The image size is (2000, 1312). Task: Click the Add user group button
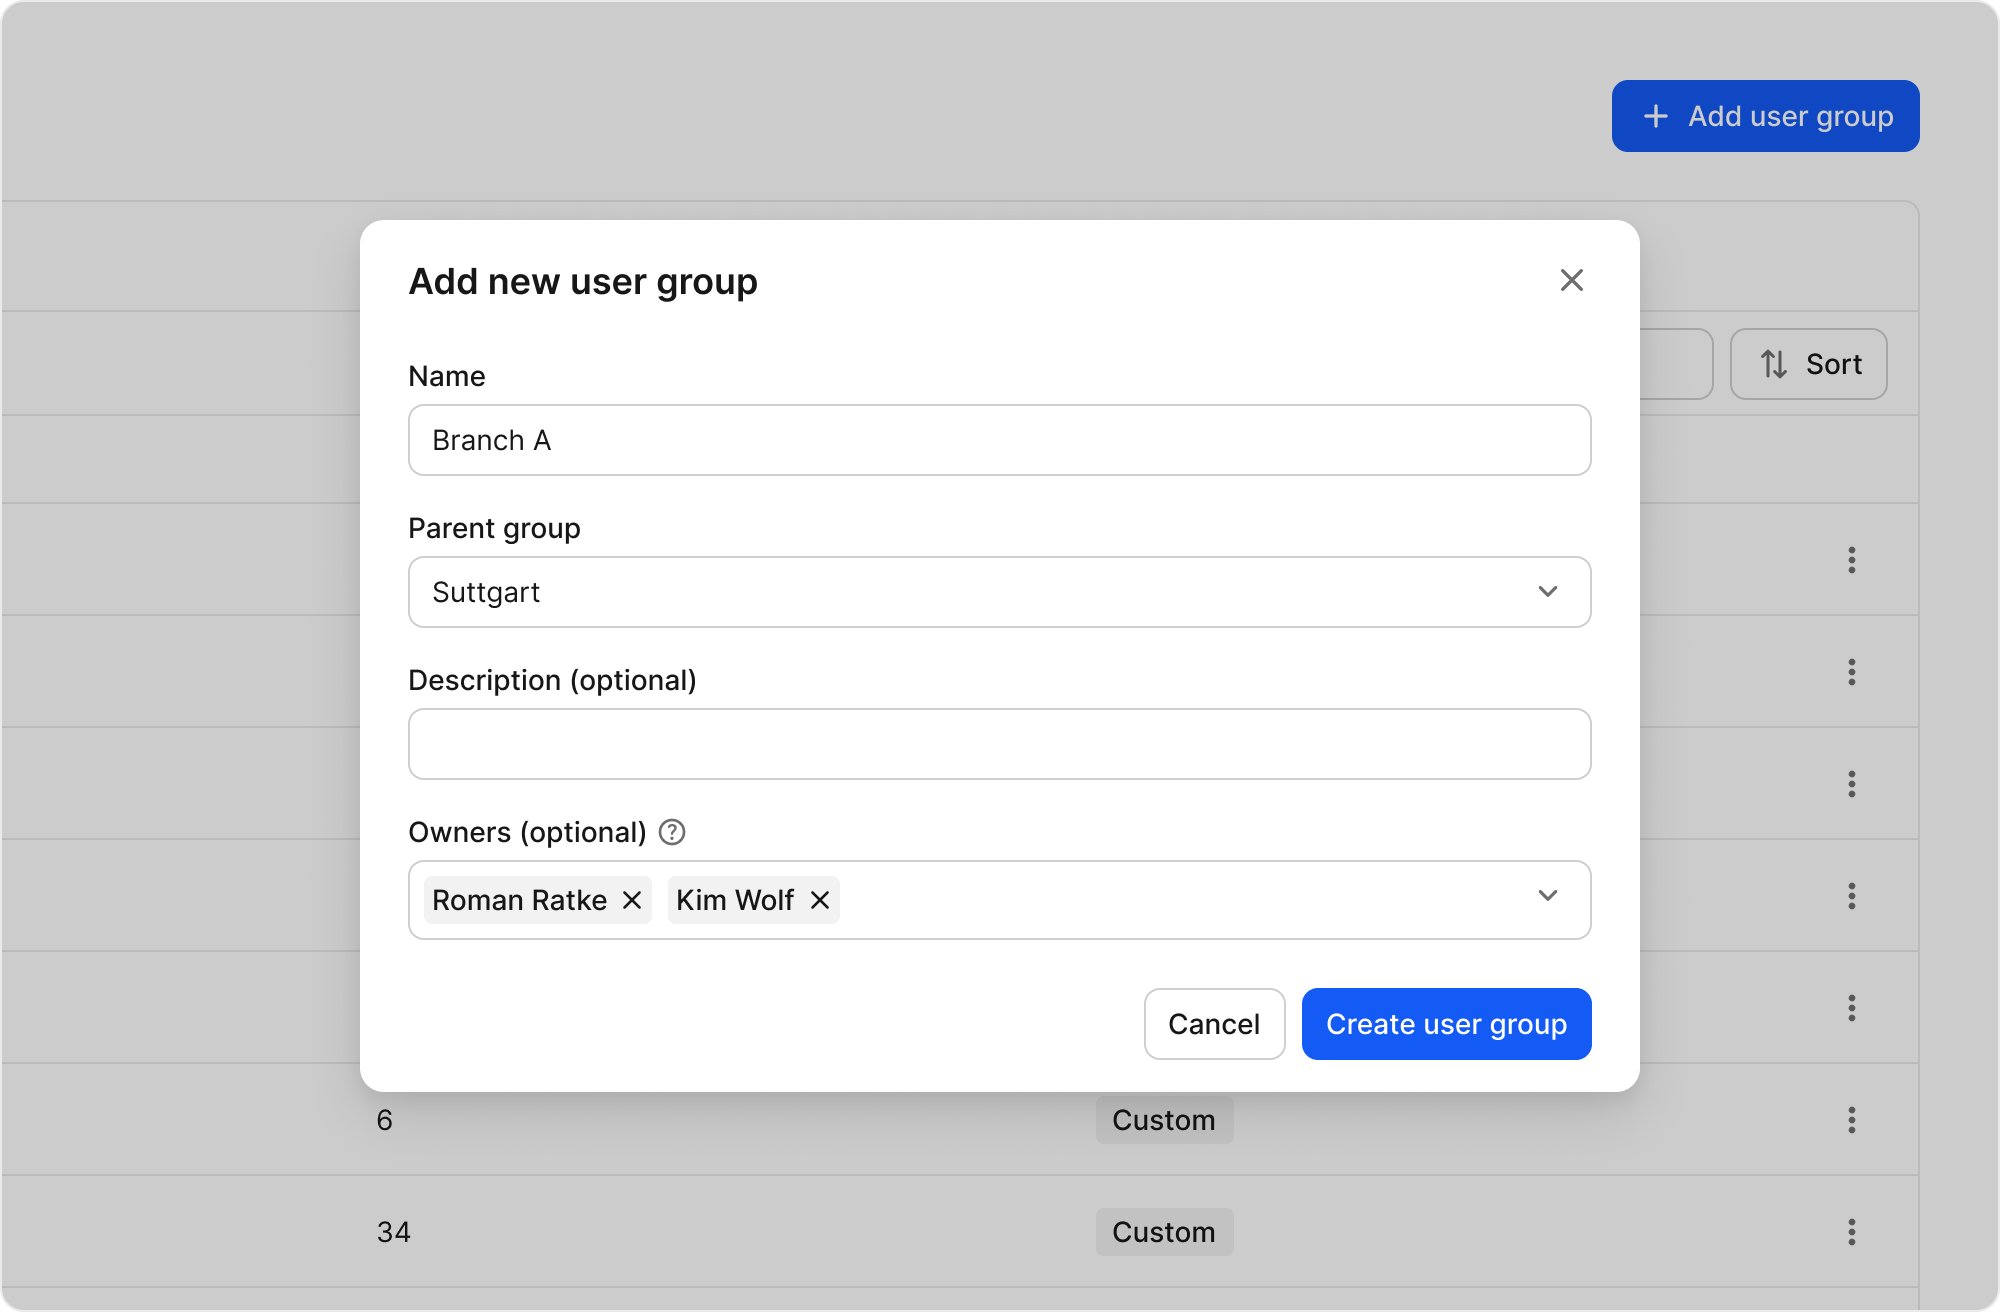click(x=1765, y=115)
